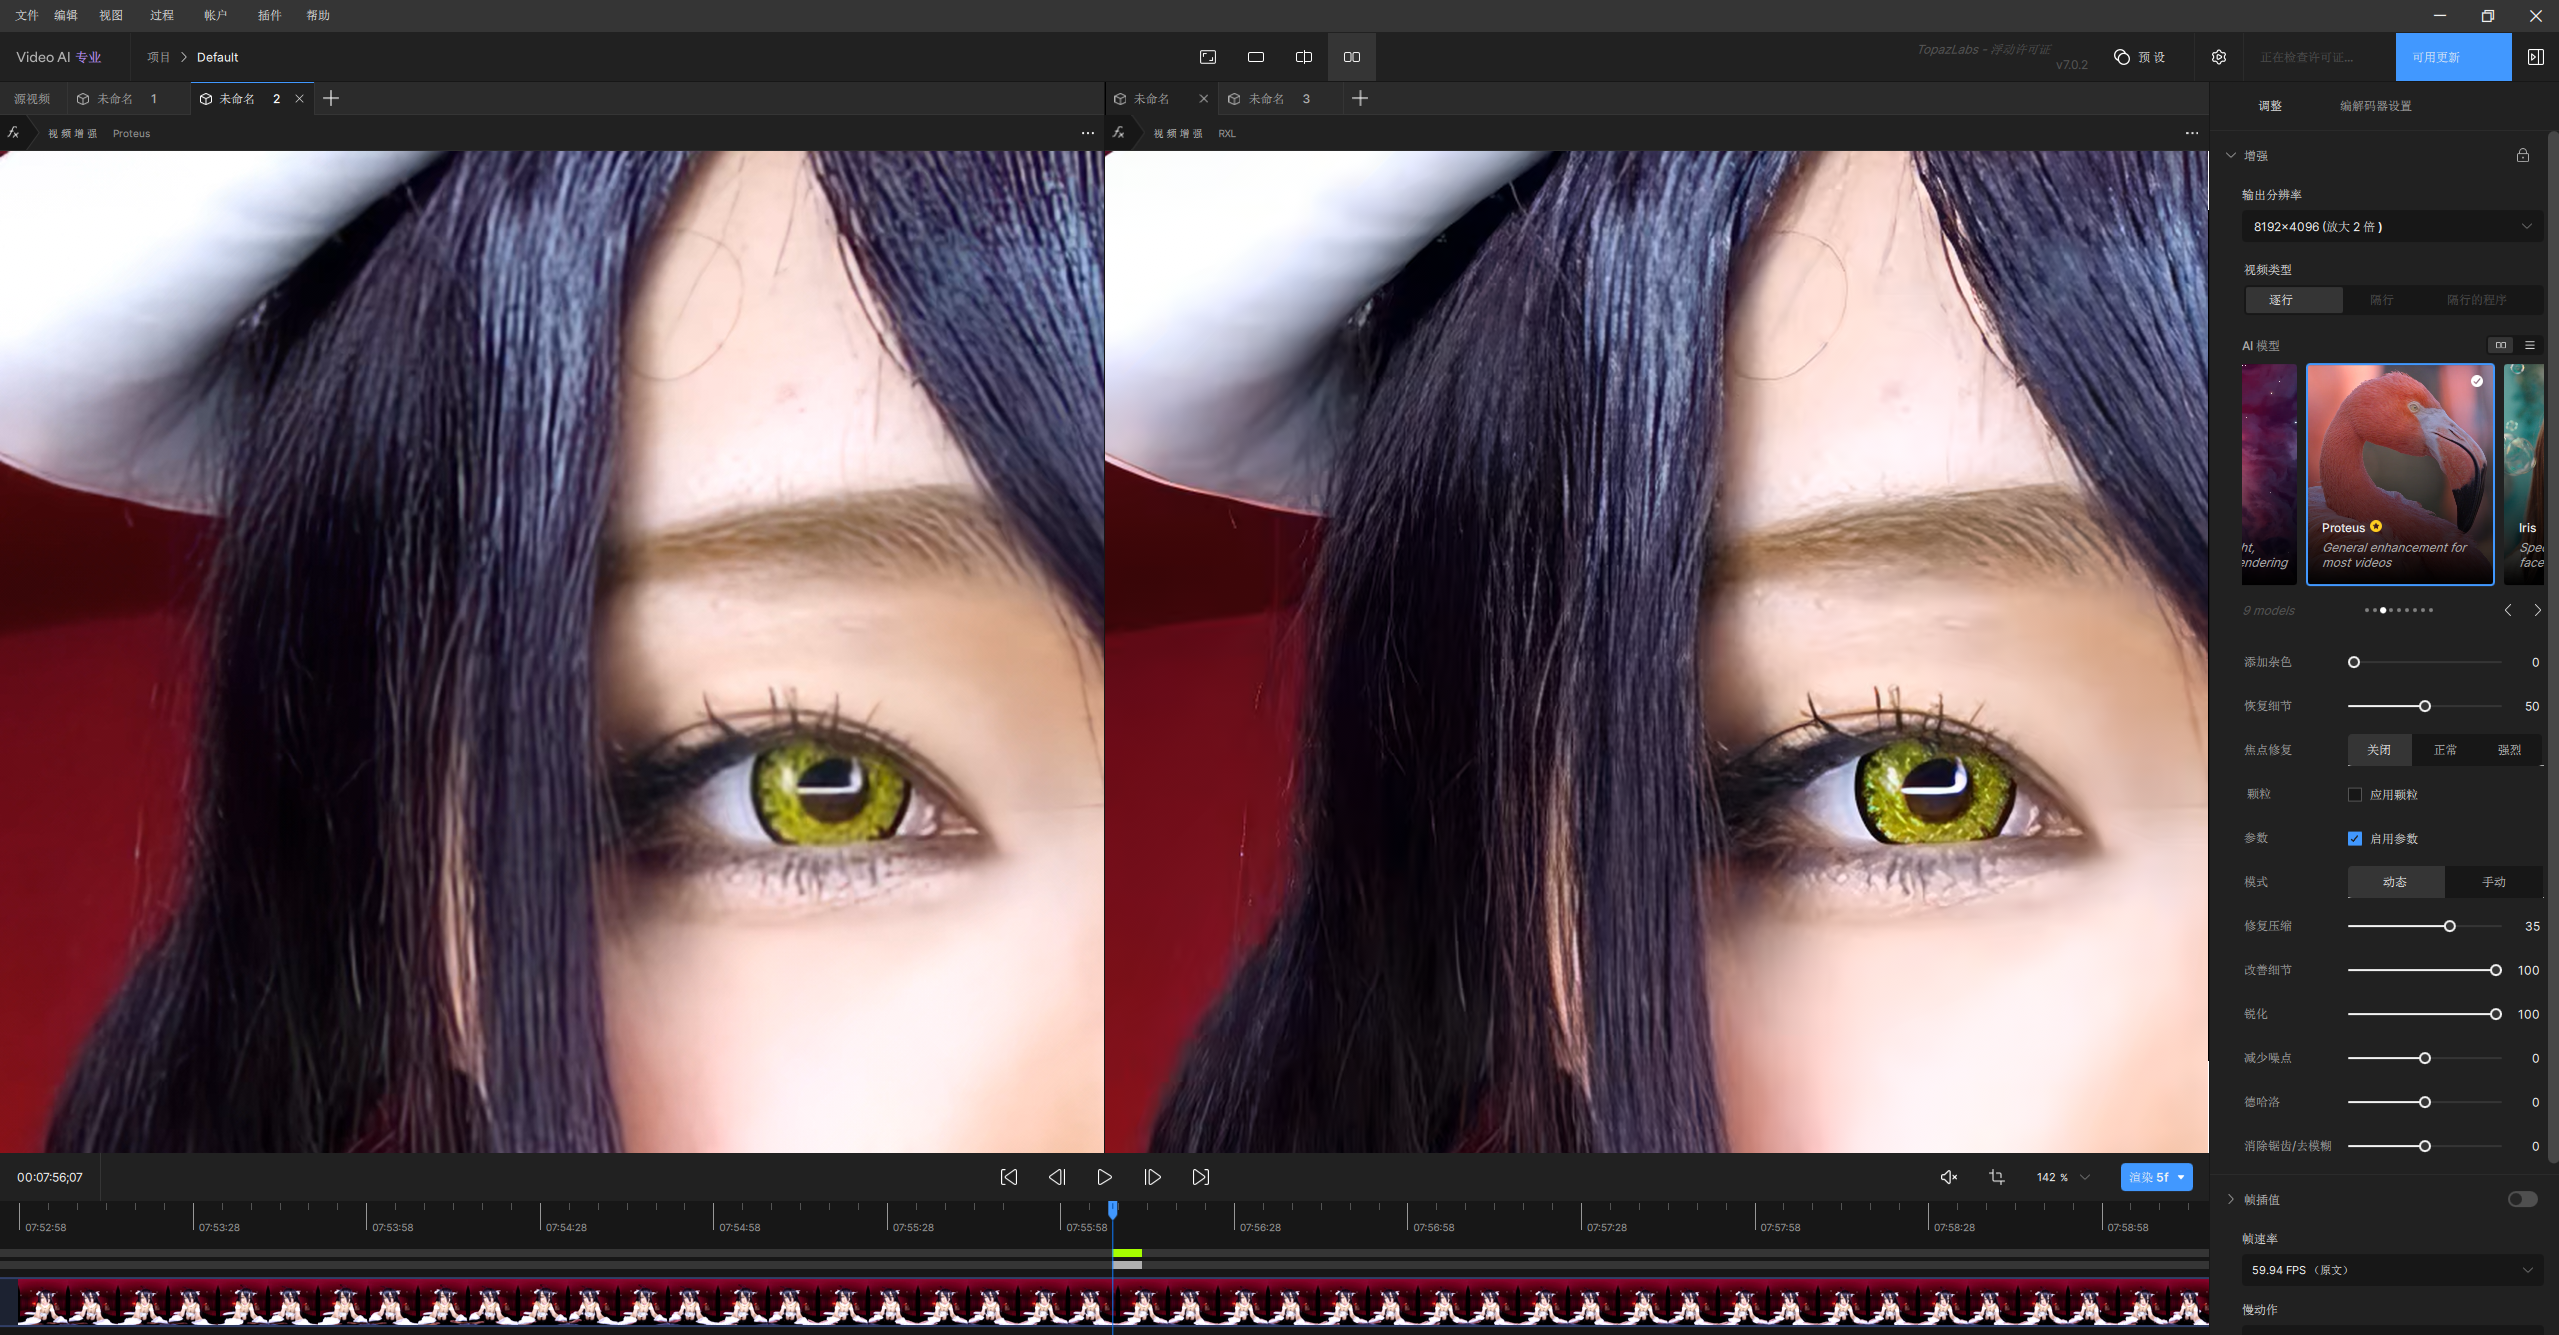
Task: Open right pane more options (three dots)
Action: [x=2192, y=133]
